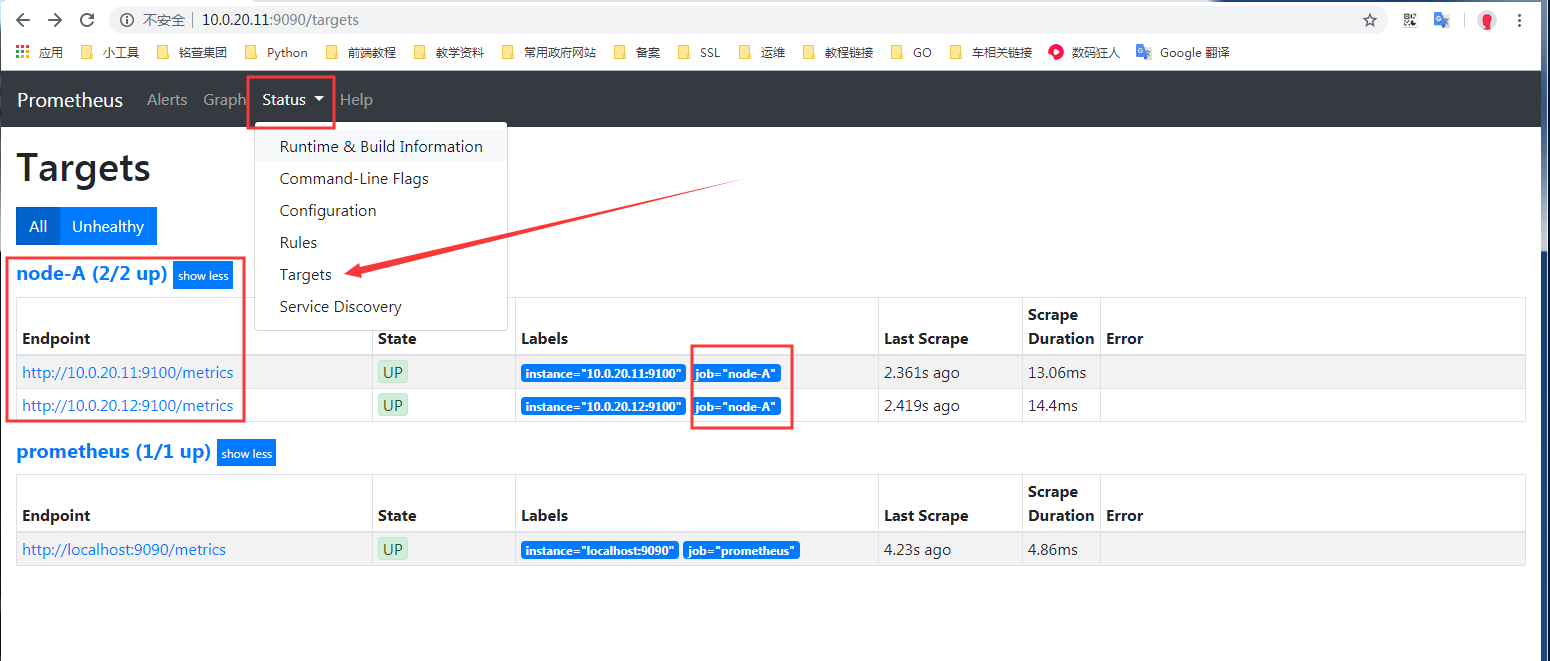Open the 车相关链接 bookmark folder

point(991,52)
